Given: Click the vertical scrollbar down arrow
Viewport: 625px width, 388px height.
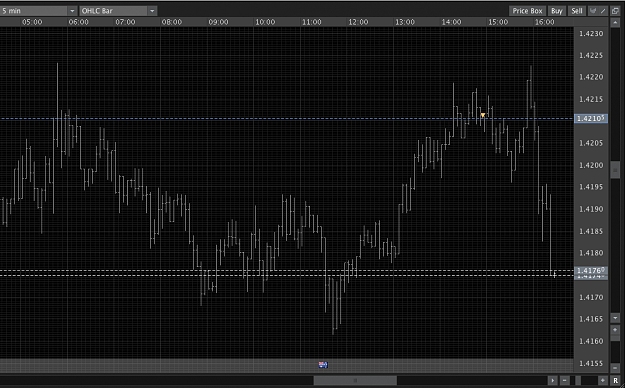Looking at the screenshot, I should (x=615, y=318).
